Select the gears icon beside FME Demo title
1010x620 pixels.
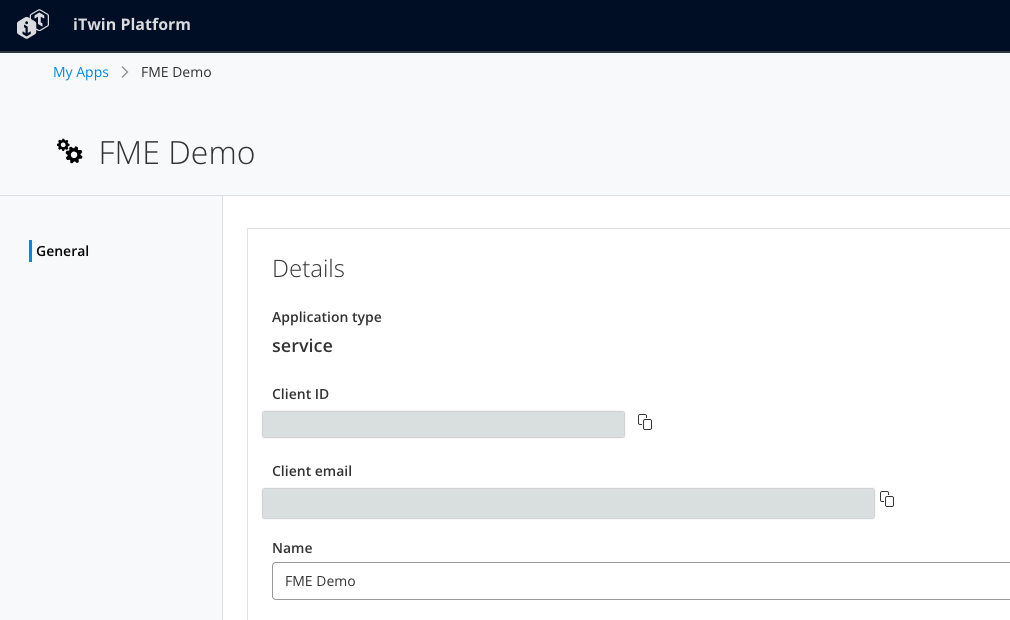[68, 151]
